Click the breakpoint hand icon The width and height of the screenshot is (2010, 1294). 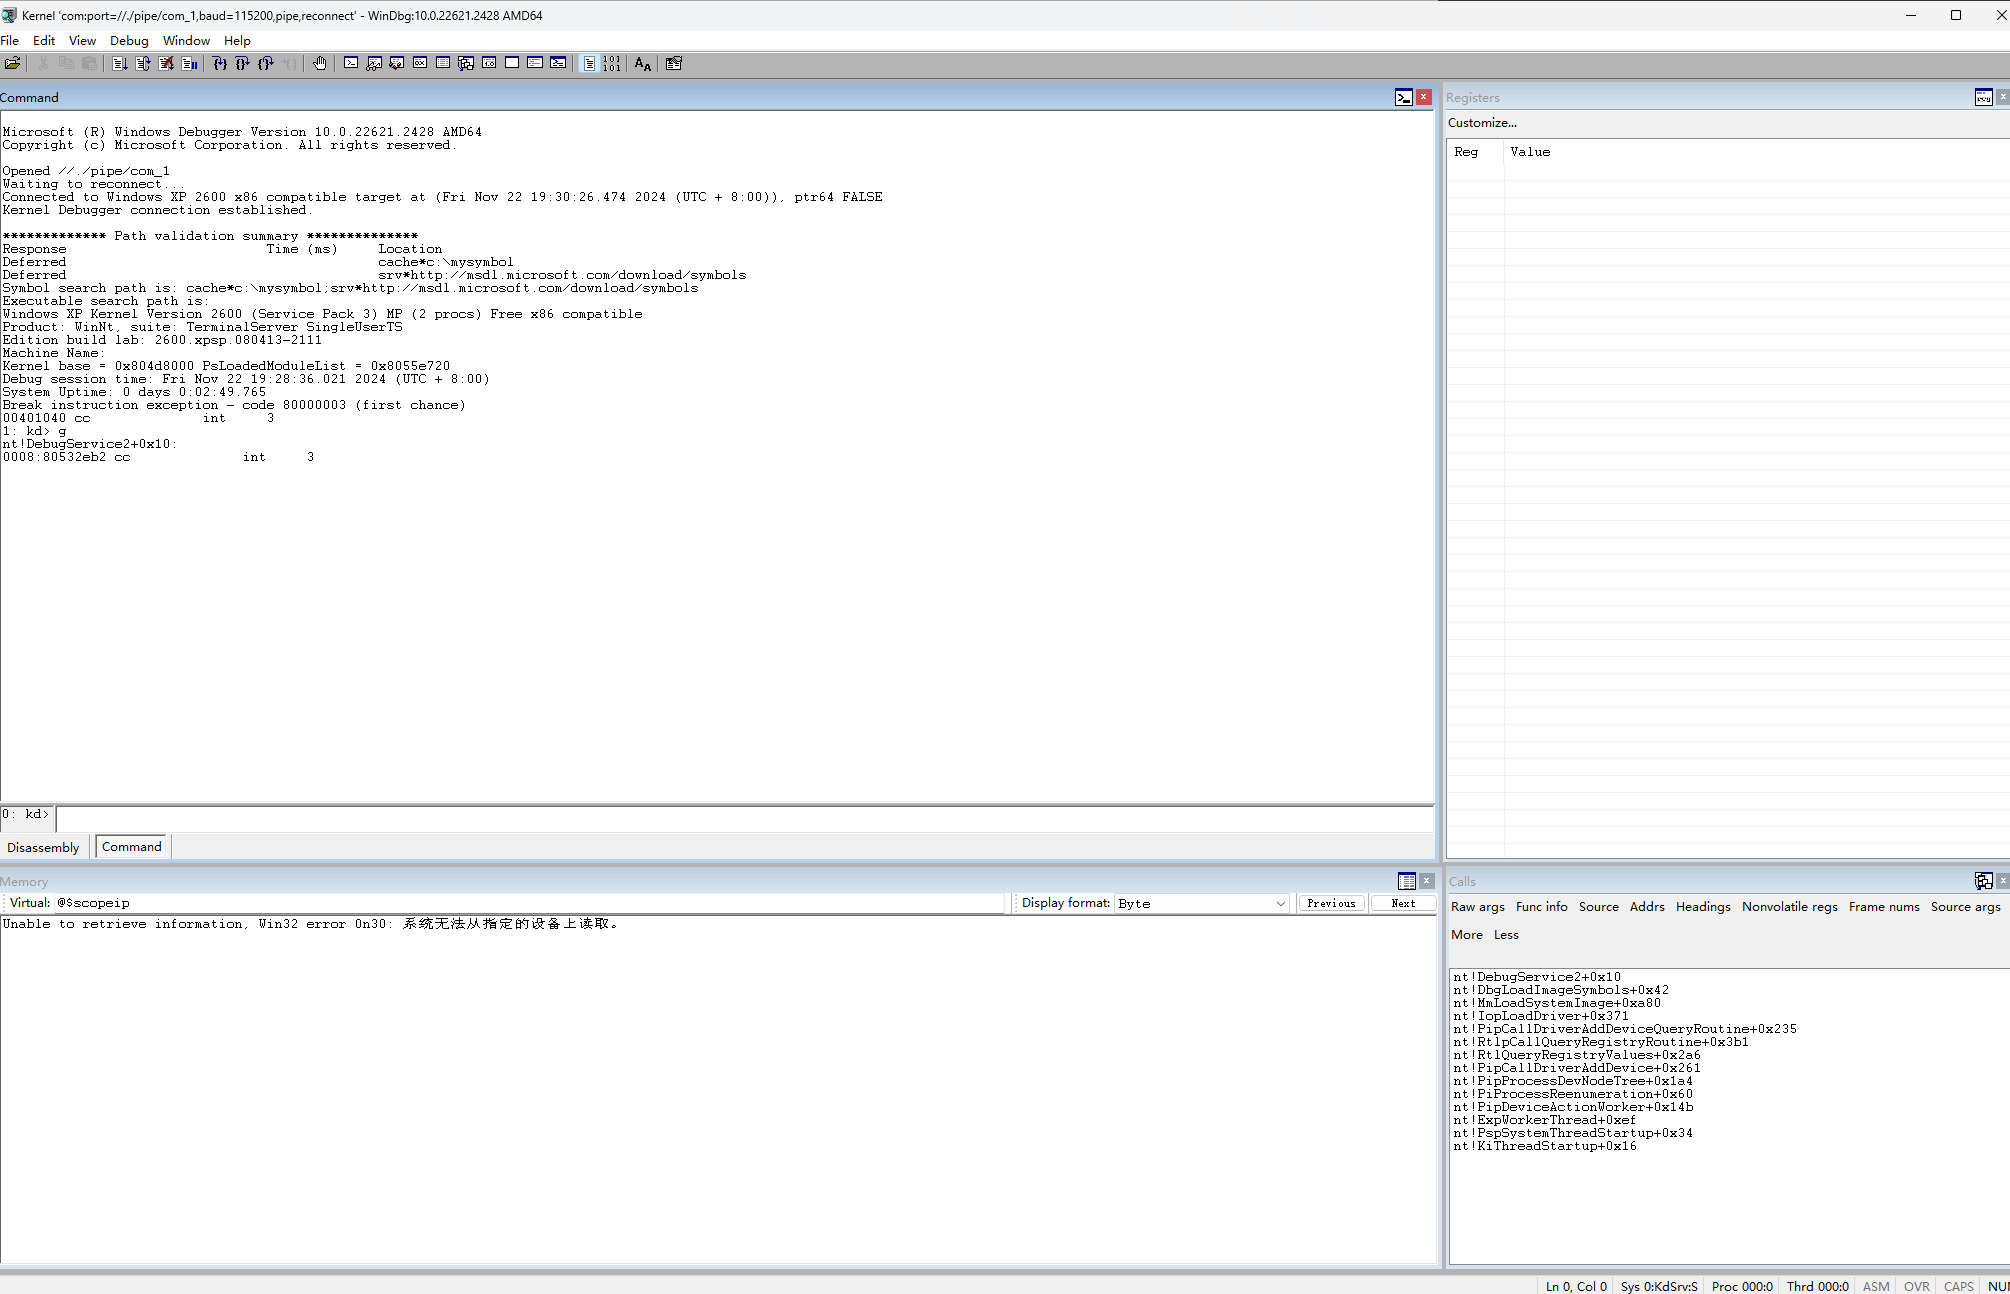tap(319, 63)
